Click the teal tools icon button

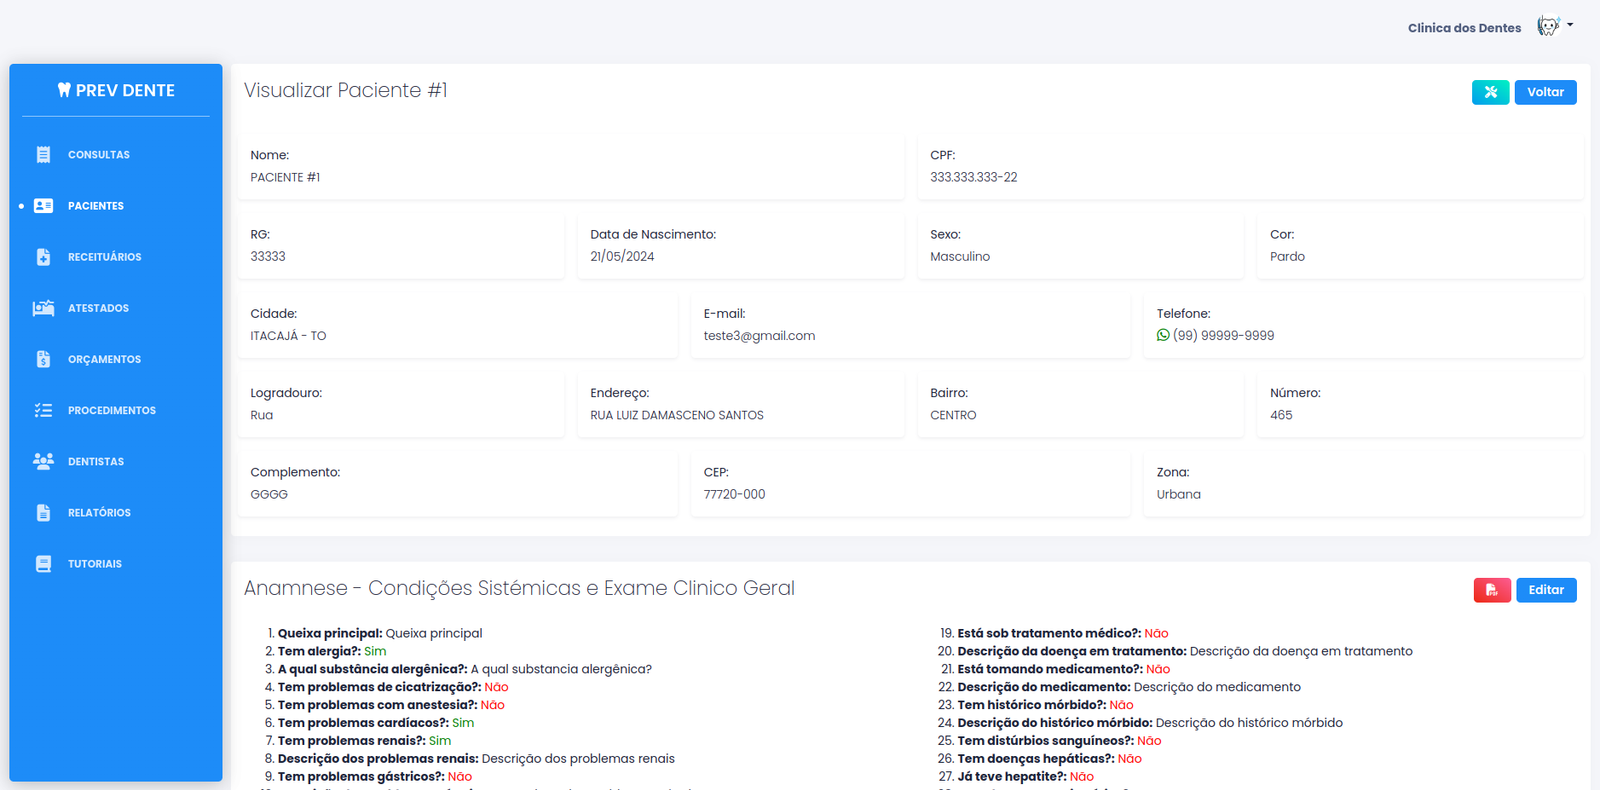point(1490,92)
